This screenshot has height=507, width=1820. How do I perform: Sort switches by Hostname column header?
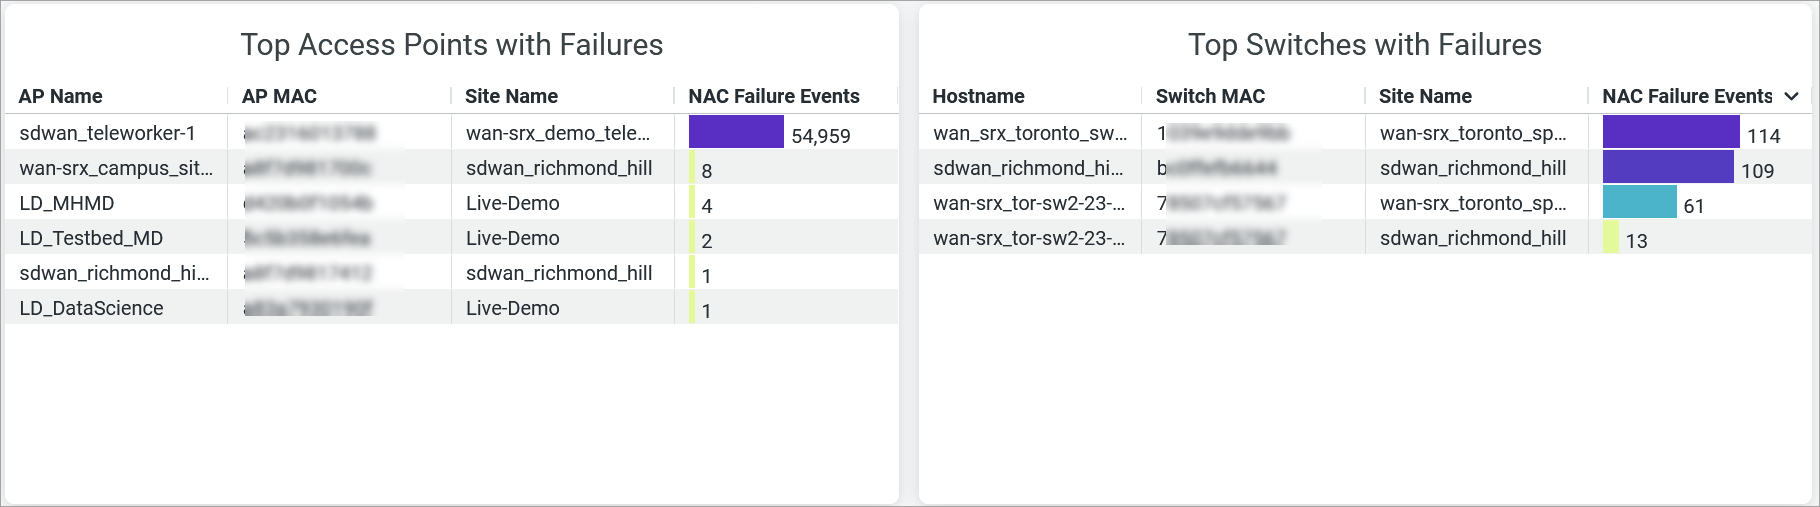pyautogui.click(x=978, y=96)
